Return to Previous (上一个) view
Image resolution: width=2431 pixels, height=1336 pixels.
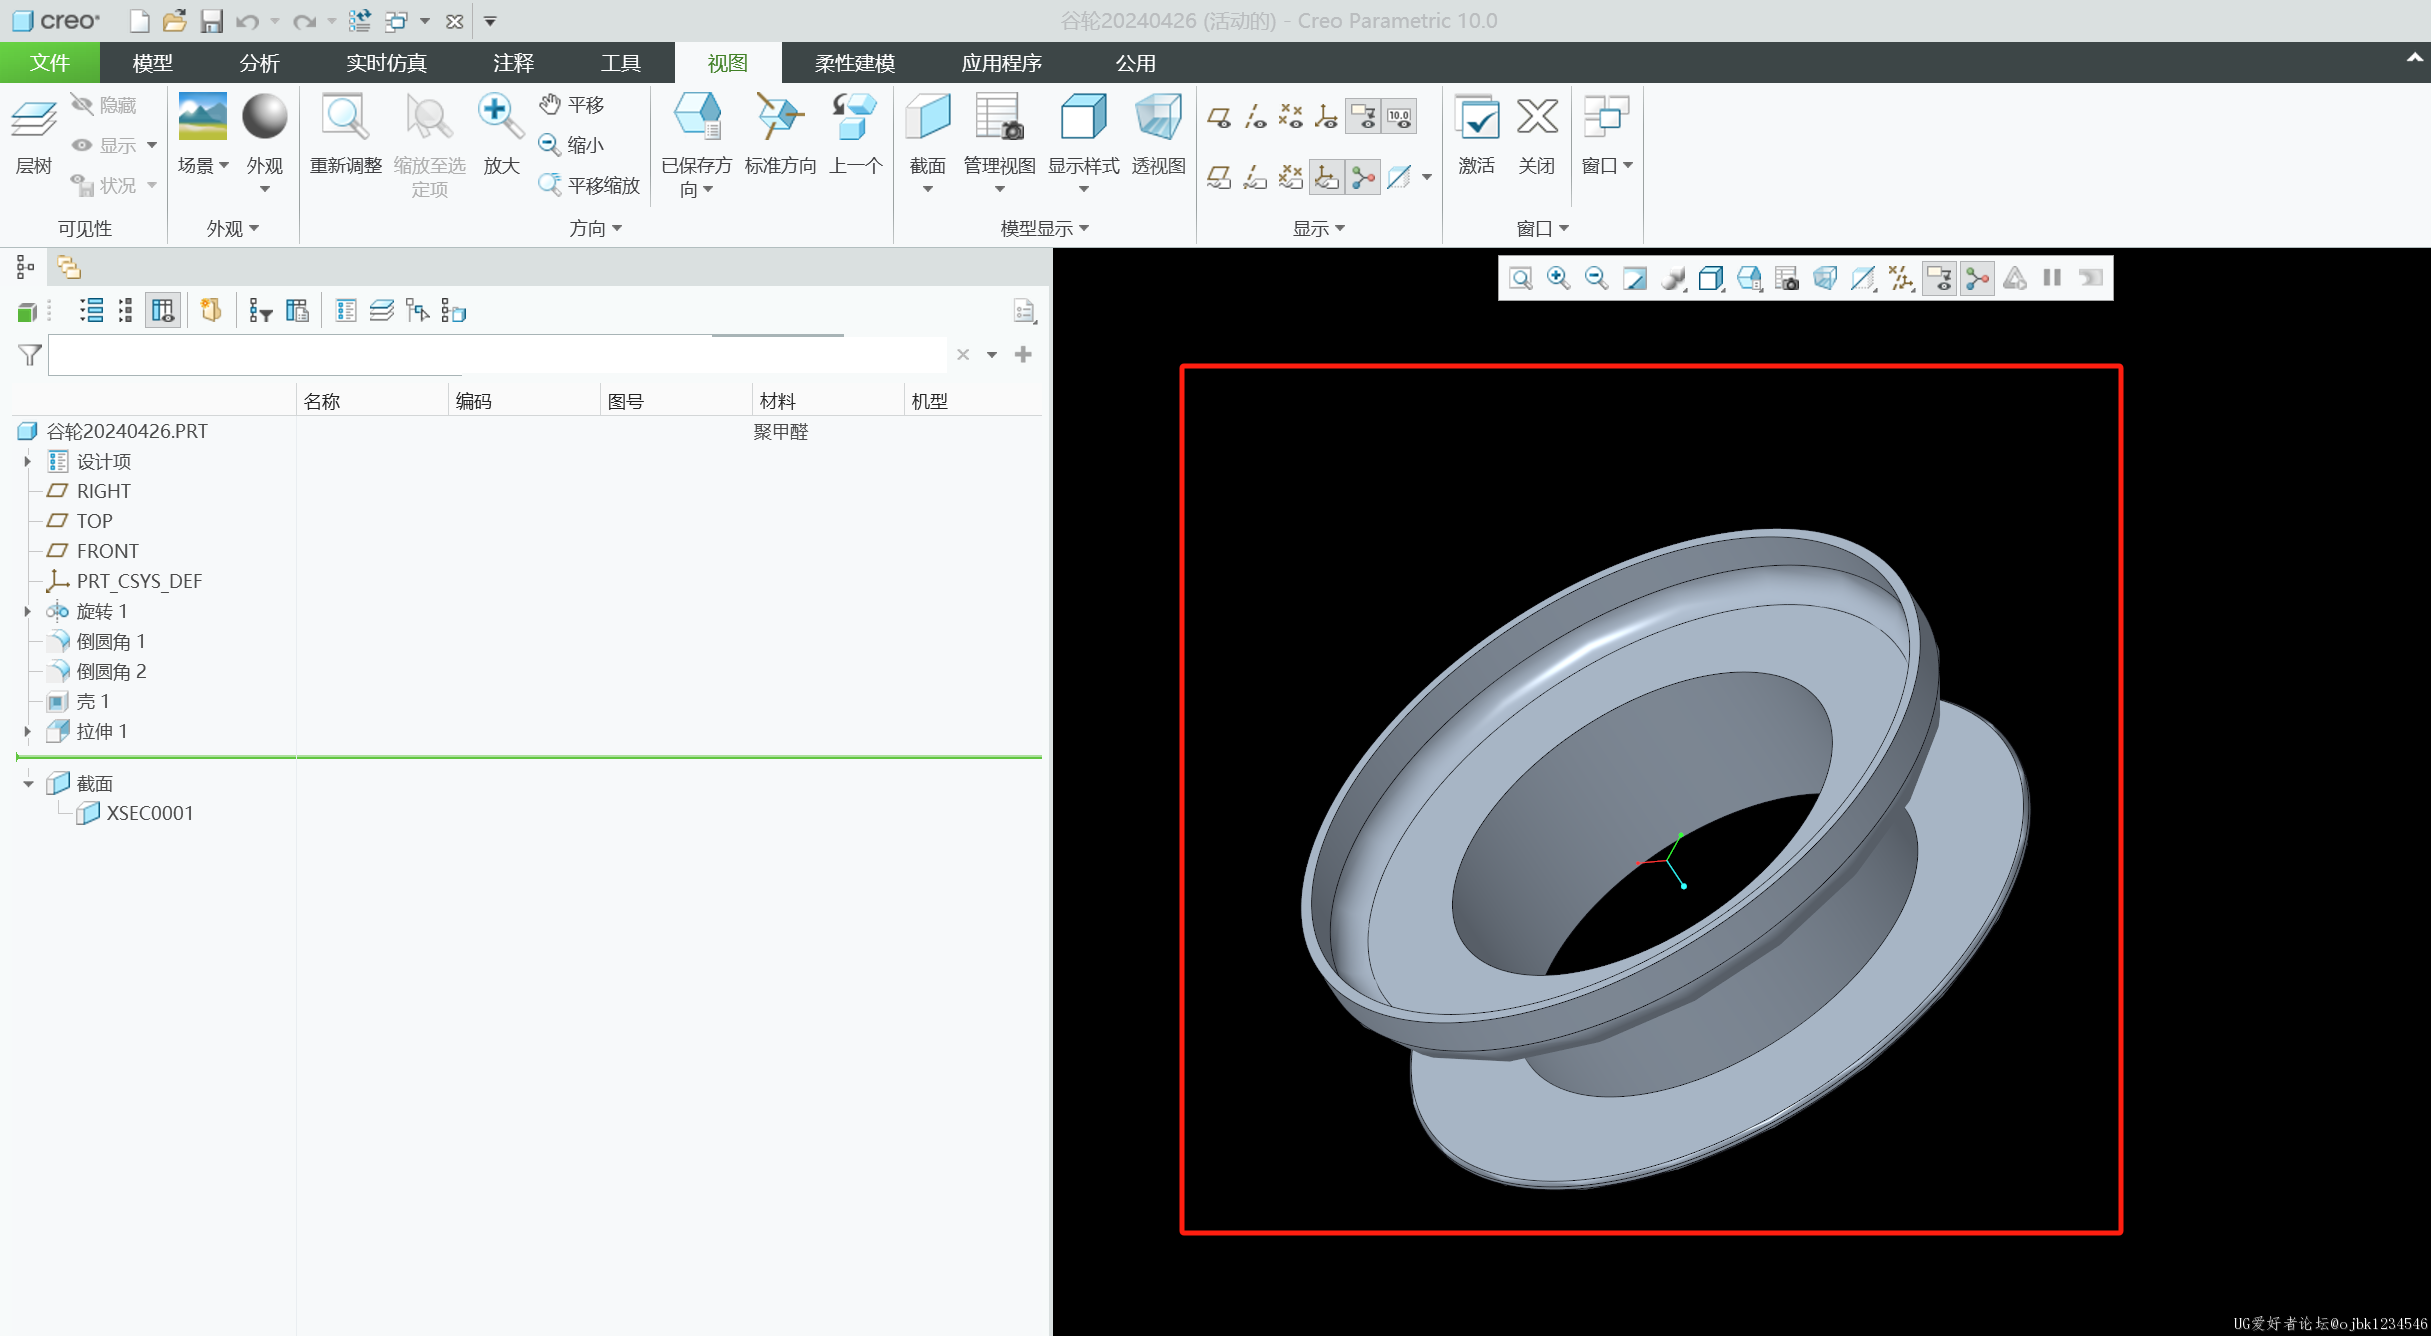coord(855,135)
